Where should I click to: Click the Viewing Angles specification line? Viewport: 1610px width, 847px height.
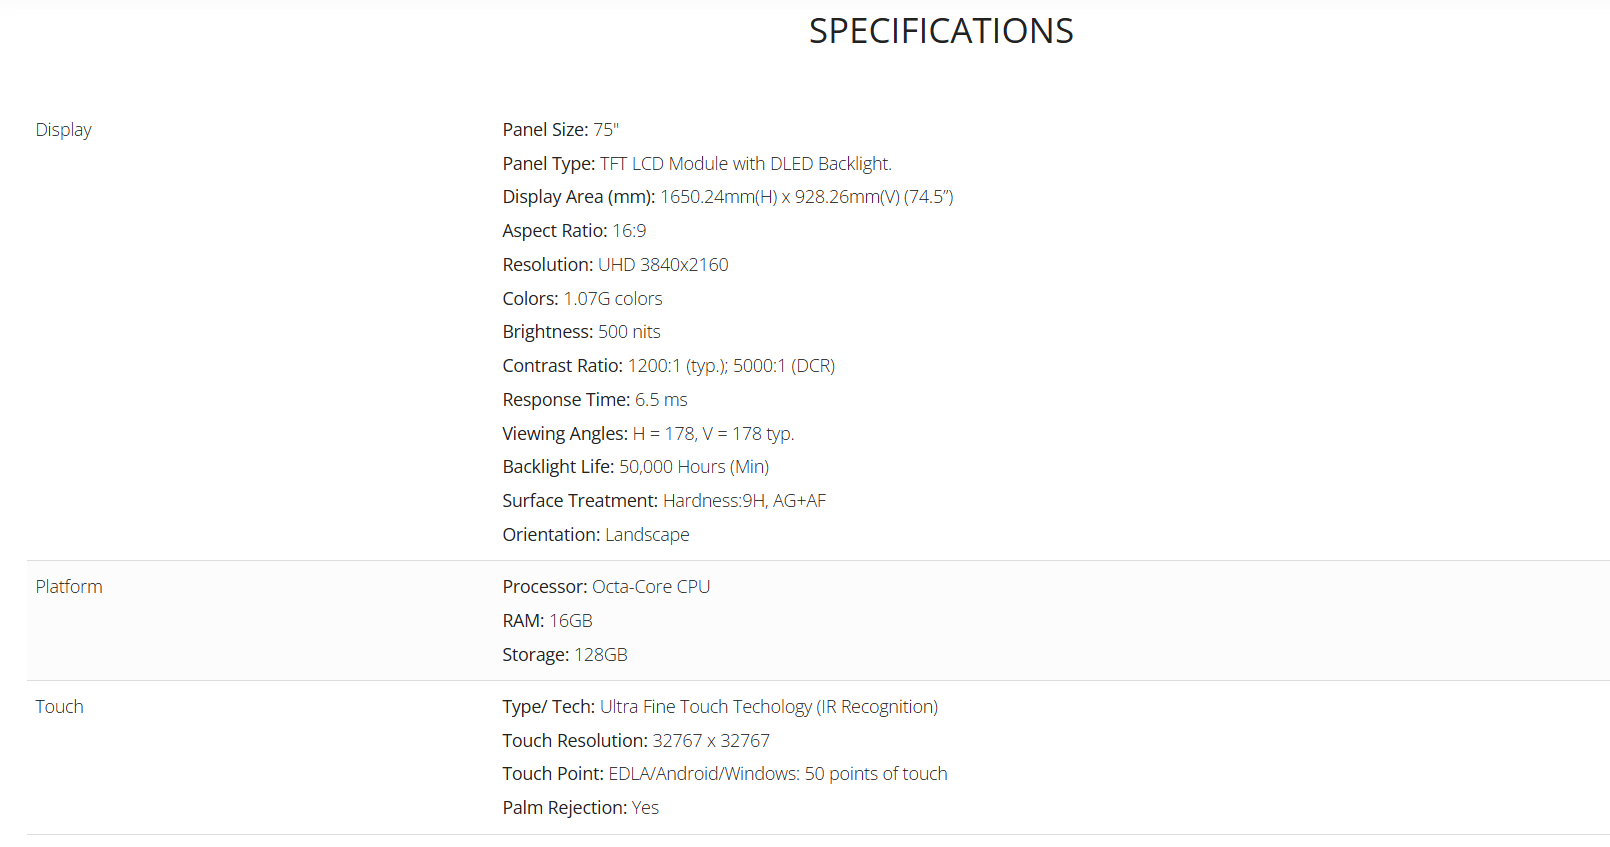(x=647, y=434)
